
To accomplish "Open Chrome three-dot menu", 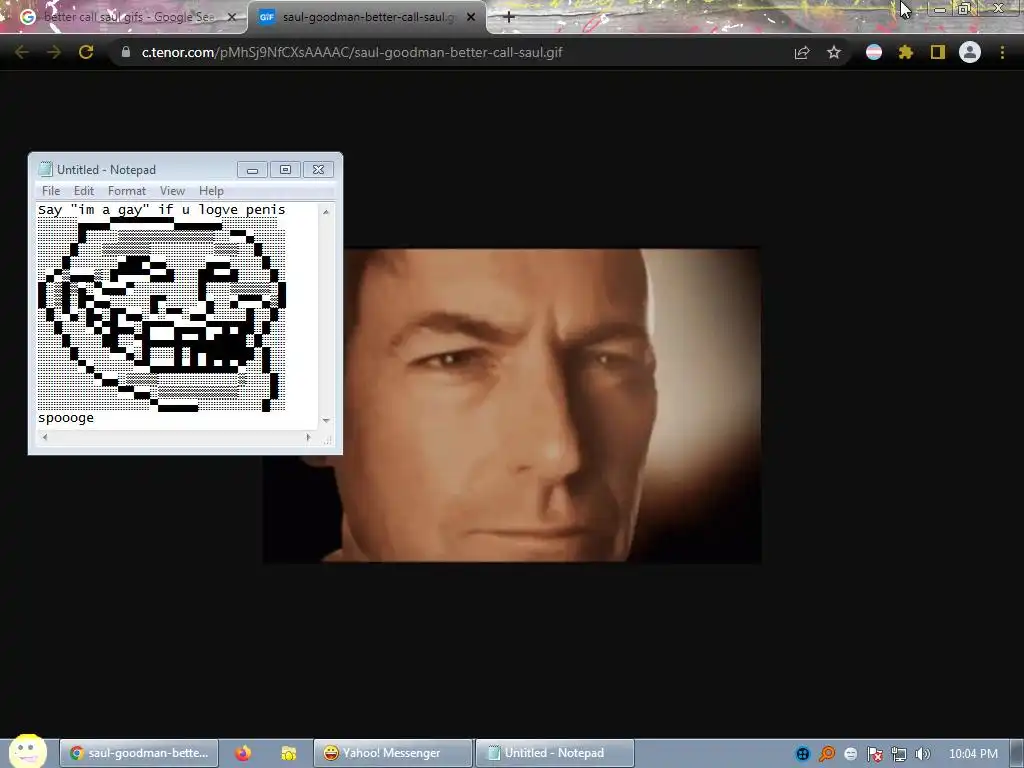I will (x=1002, y=52).
